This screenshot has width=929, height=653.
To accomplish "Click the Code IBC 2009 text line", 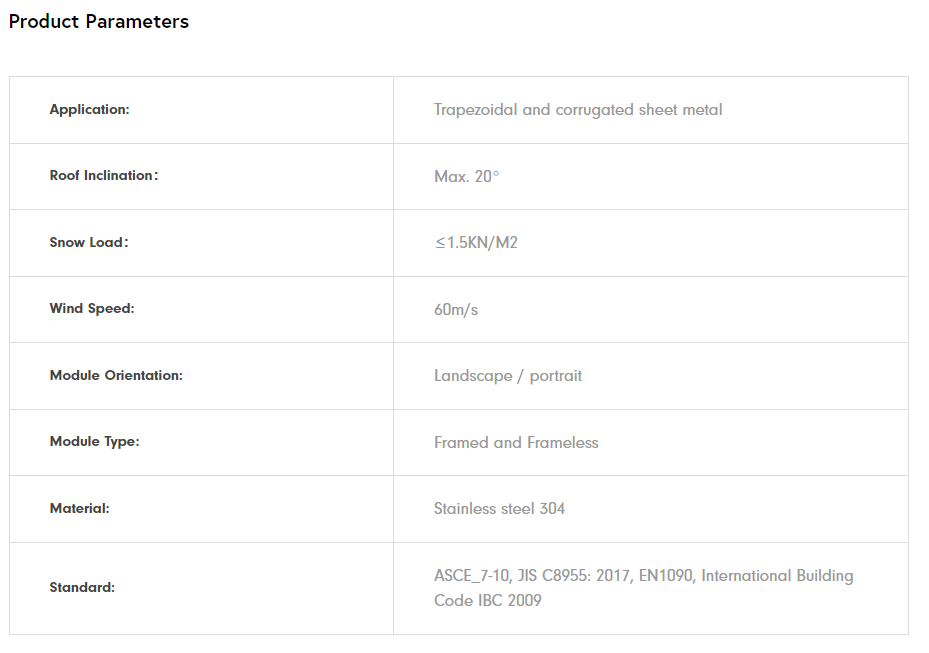I will click(487, 601).
